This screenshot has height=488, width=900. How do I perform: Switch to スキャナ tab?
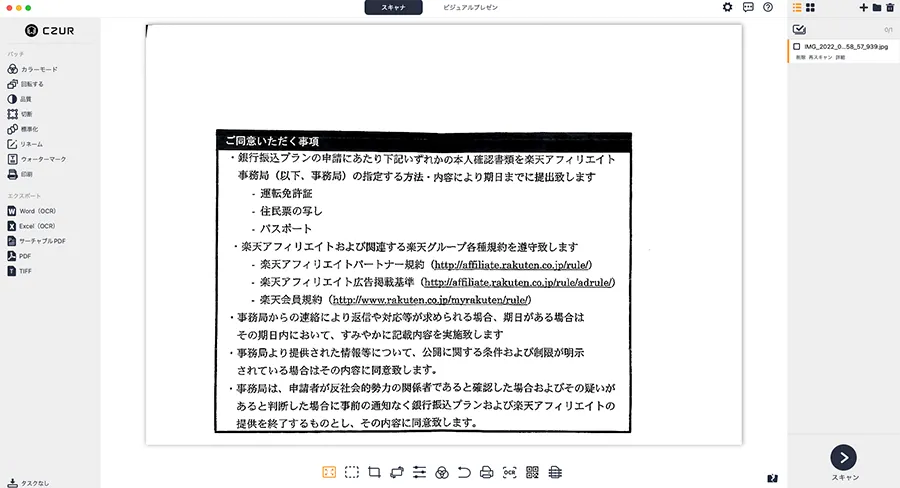(393, 7)
